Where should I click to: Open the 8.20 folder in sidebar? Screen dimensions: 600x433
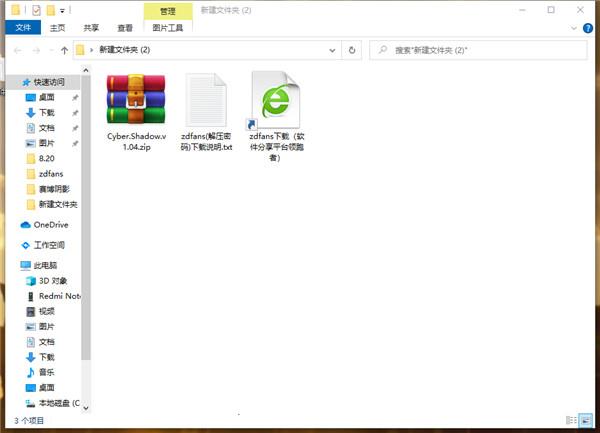tap(46, 158)
